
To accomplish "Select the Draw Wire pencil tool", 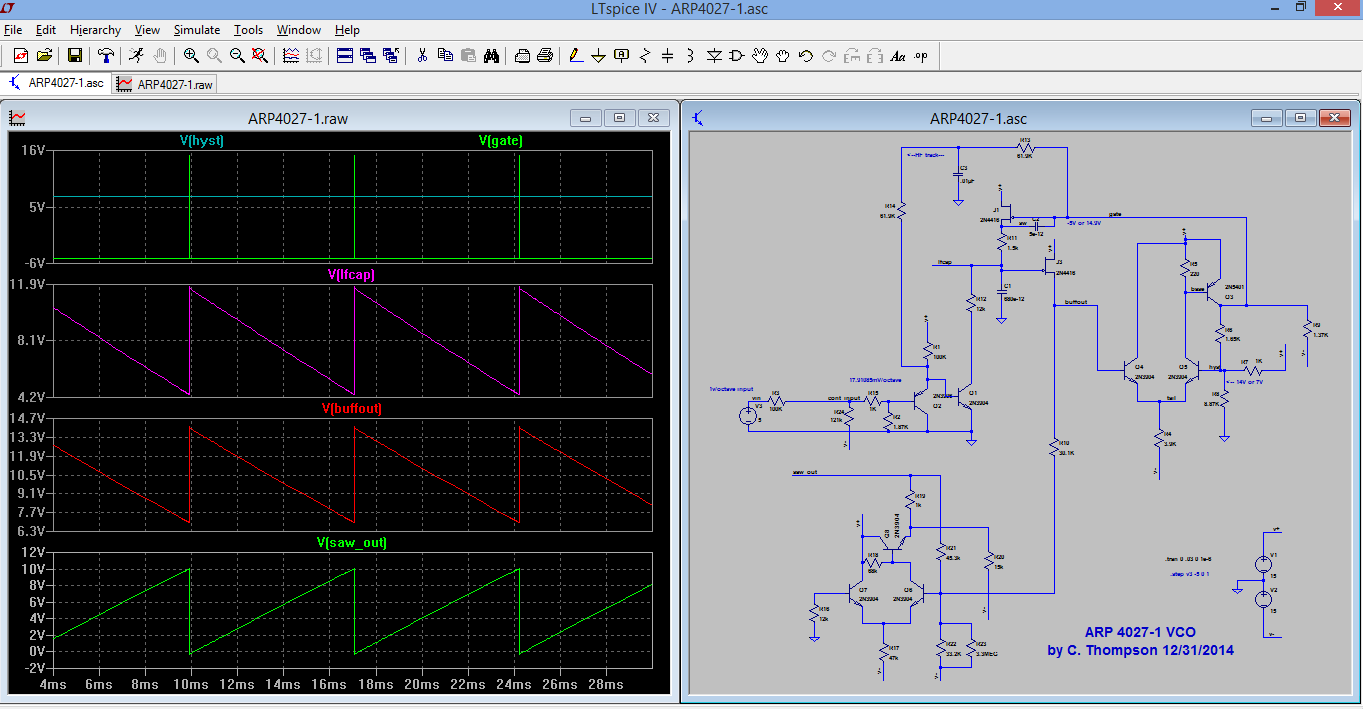I will coord(575,56).
